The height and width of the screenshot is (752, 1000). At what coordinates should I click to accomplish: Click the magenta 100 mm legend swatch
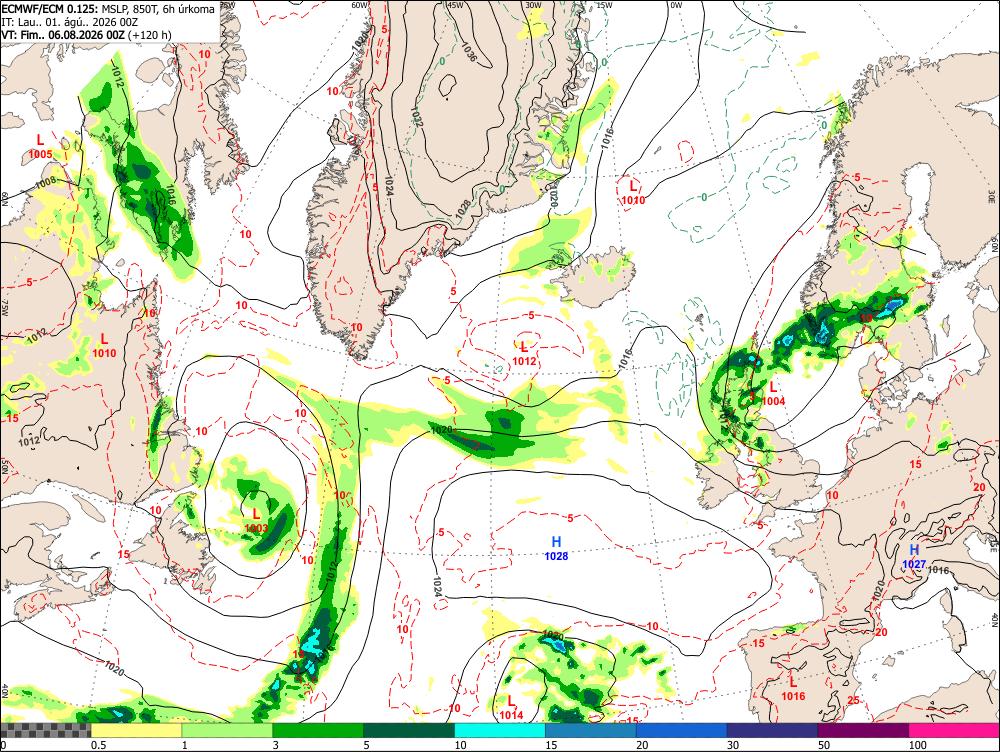(954, 730)
